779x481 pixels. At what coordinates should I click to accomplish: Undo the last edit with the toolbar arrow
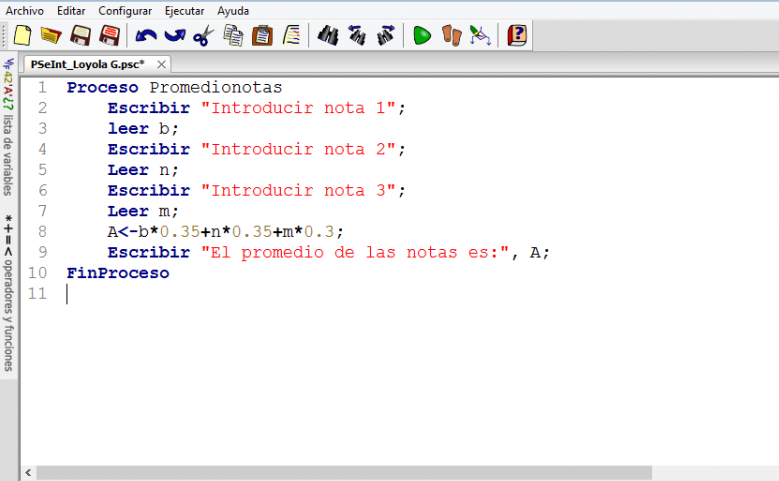146,36
